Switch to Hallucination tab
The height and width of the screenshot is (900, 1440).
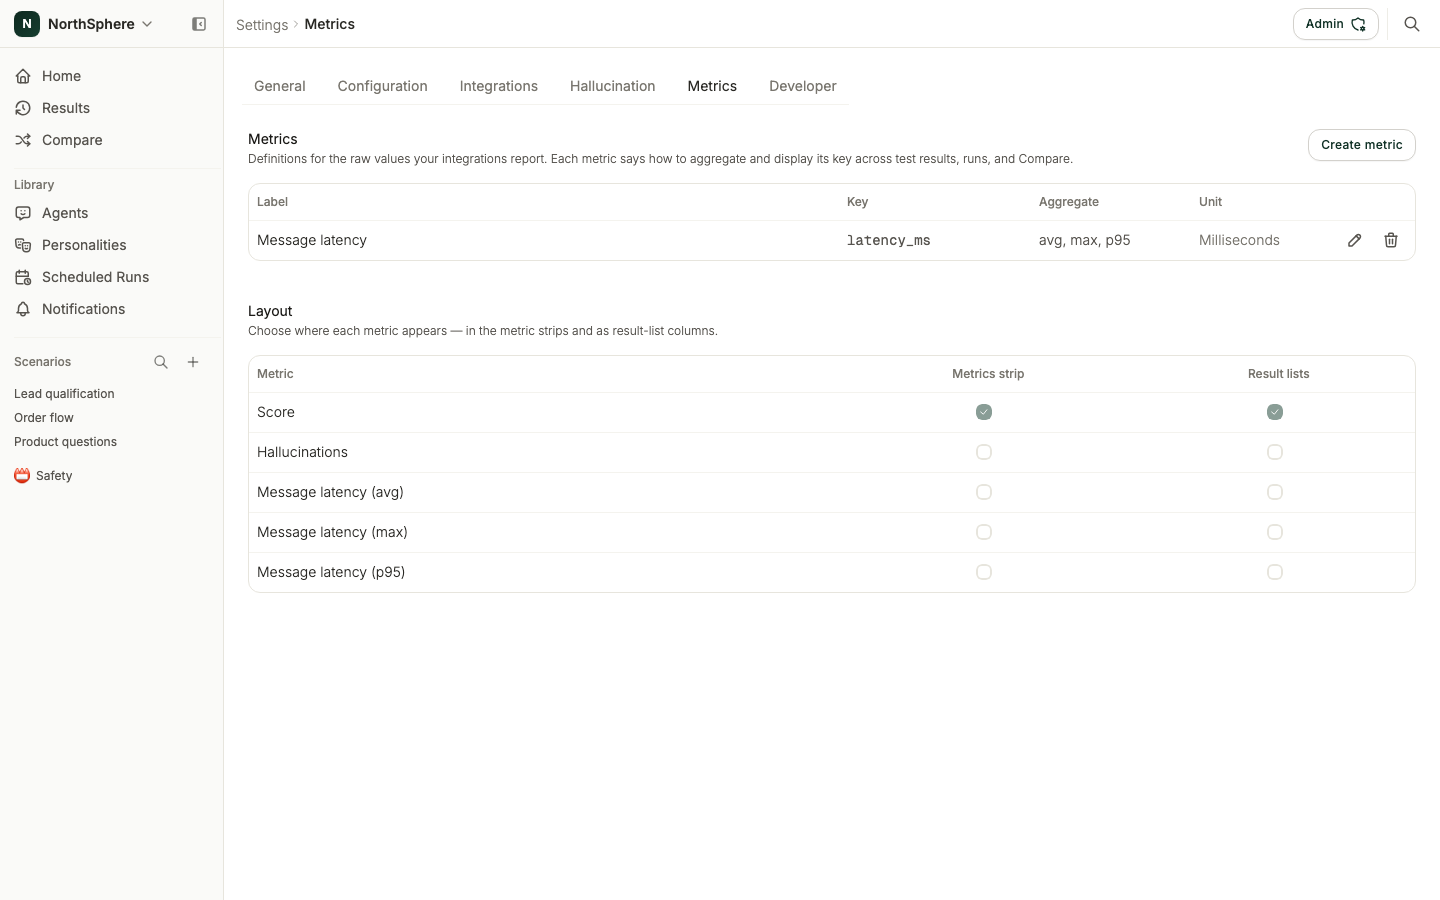[x=613, y=86]
